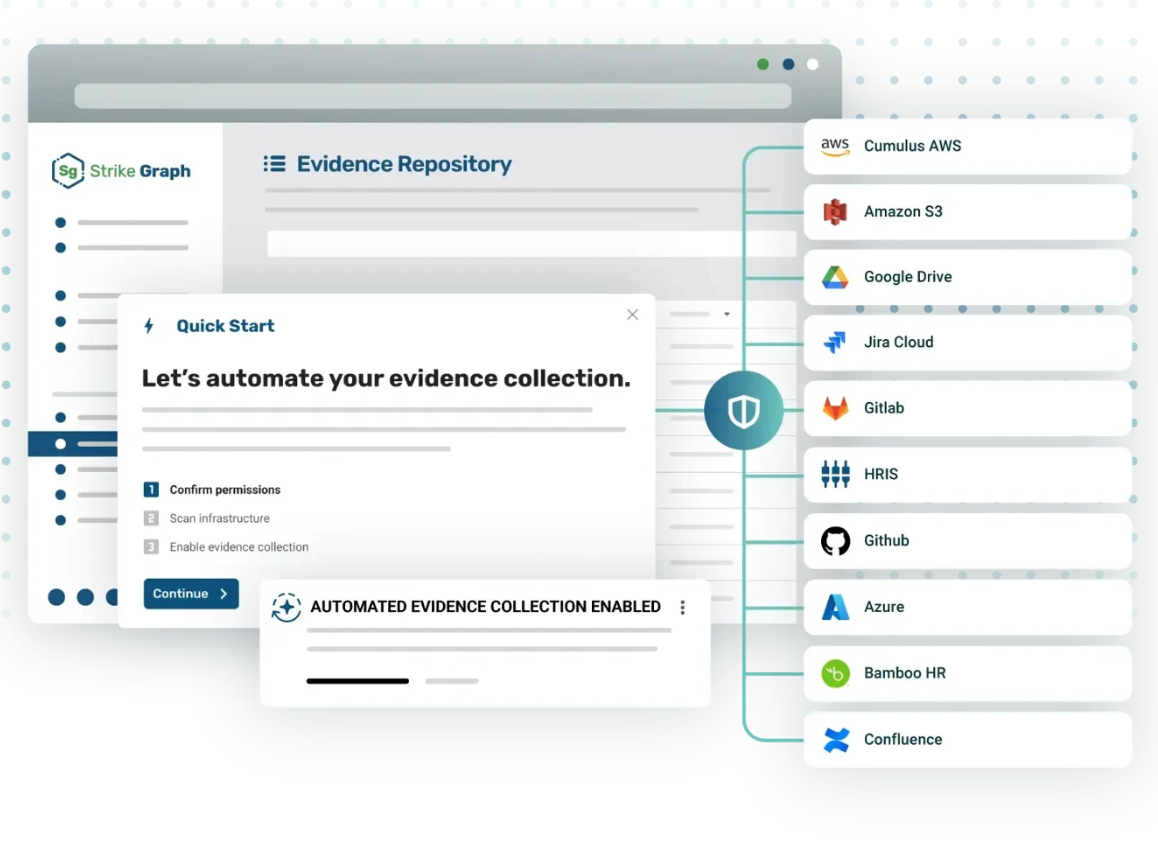Image resolution: width=1158 pixels, height=858 pixels.
Task: Click the central shield hub icon
Action: (744, 410)
